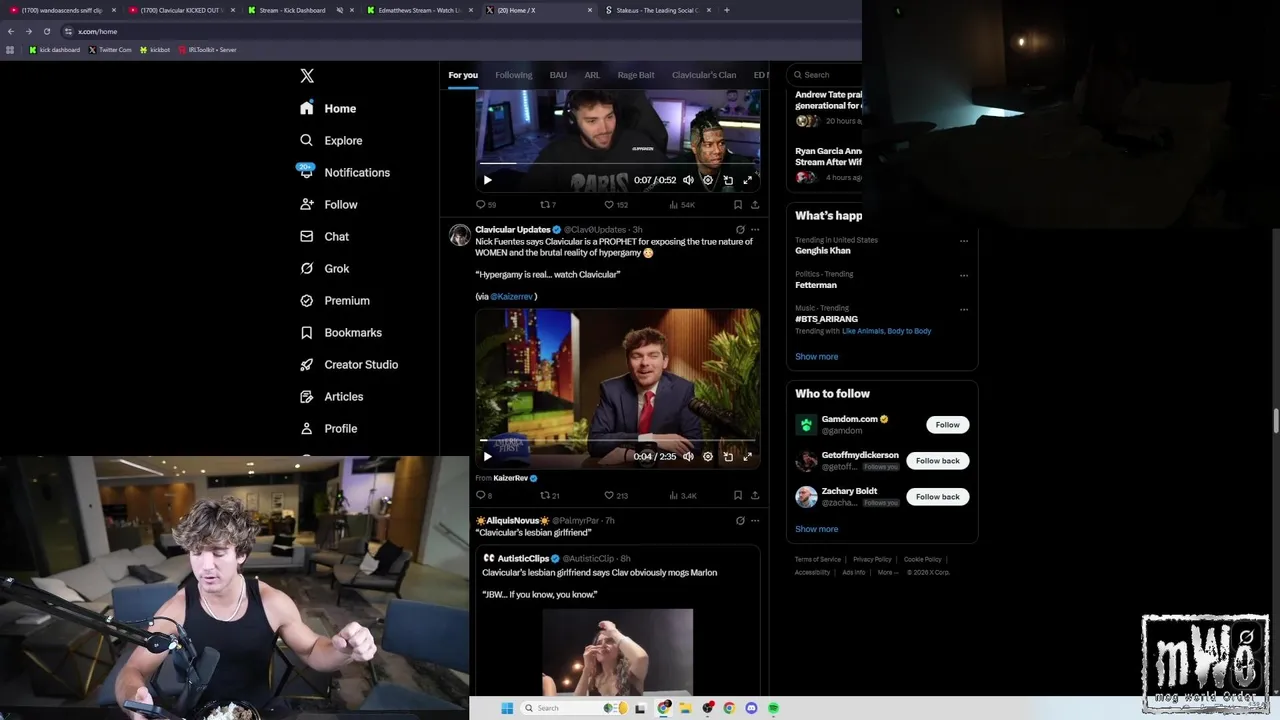This screenshot has width=1280, height=720.
Task: Switch to the Following timeline tab
Action: coord(513,75)
